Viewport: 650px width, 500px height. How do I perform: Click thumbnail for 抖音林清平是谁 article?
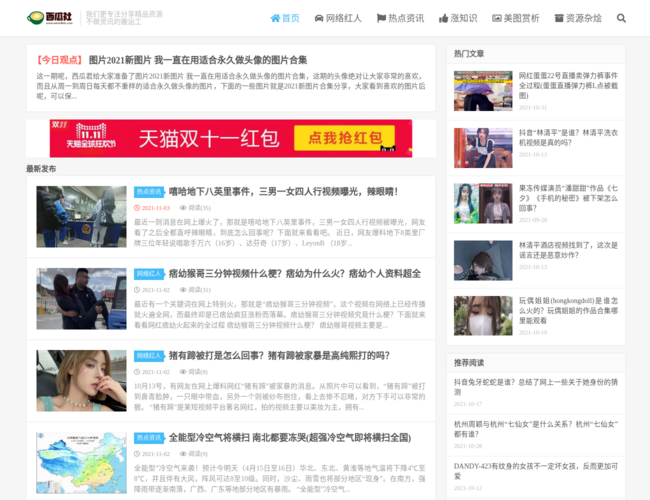[483, 148]
